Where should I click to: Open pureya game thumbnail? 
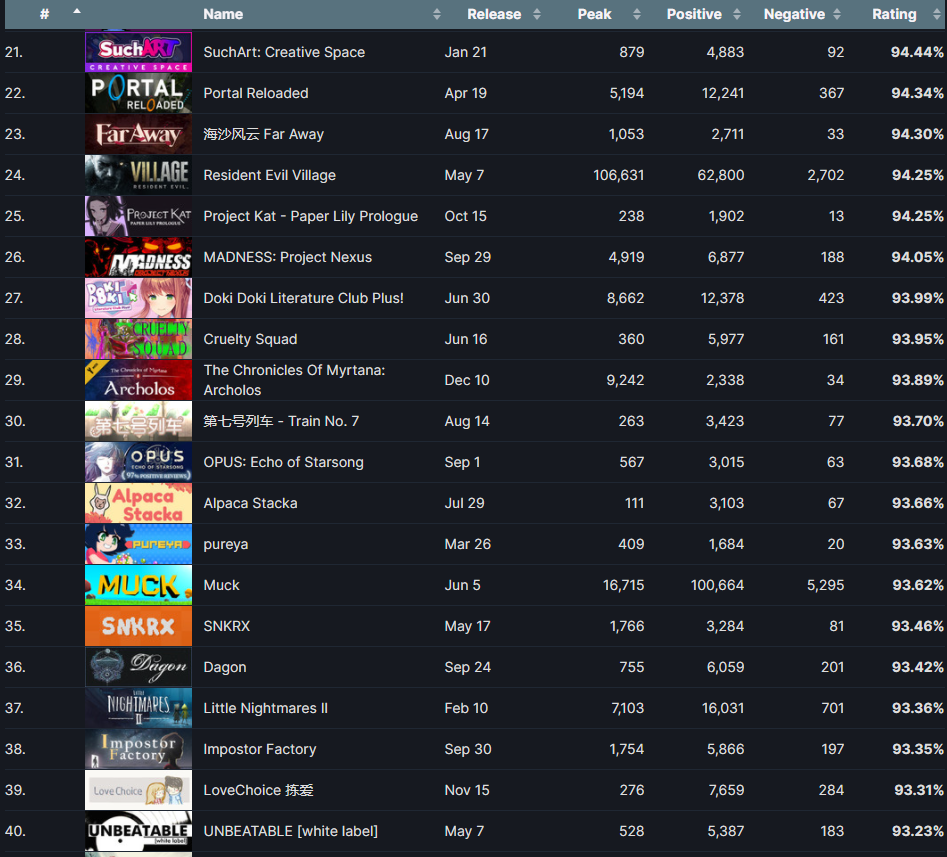click(x=138, y=544)
